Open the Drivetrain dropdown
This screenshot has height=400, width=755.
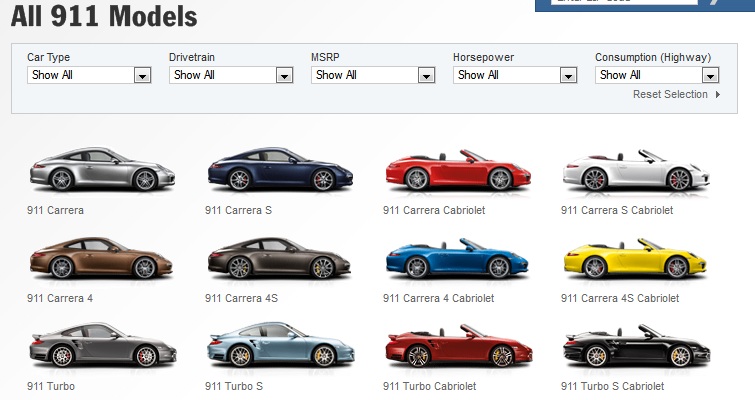click(231, 75)
